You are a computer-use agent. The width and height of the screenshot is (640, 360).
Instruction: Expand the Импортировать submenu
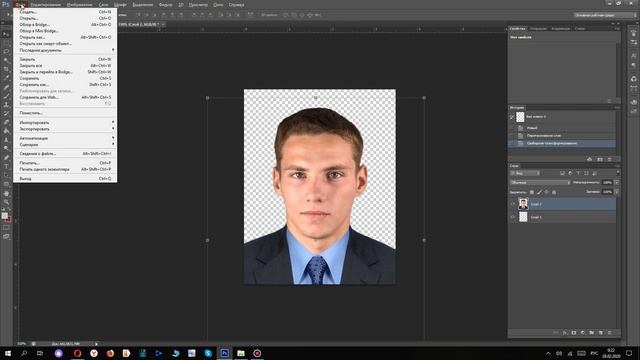(65, 122)
